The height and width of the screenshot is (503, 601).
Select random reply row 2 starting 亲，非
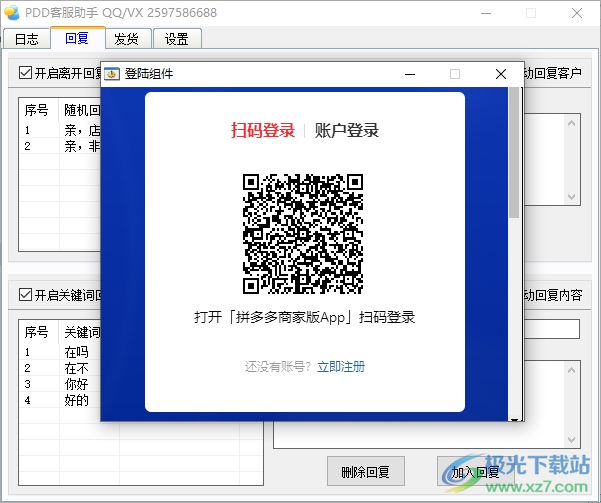tap(60, 146)
